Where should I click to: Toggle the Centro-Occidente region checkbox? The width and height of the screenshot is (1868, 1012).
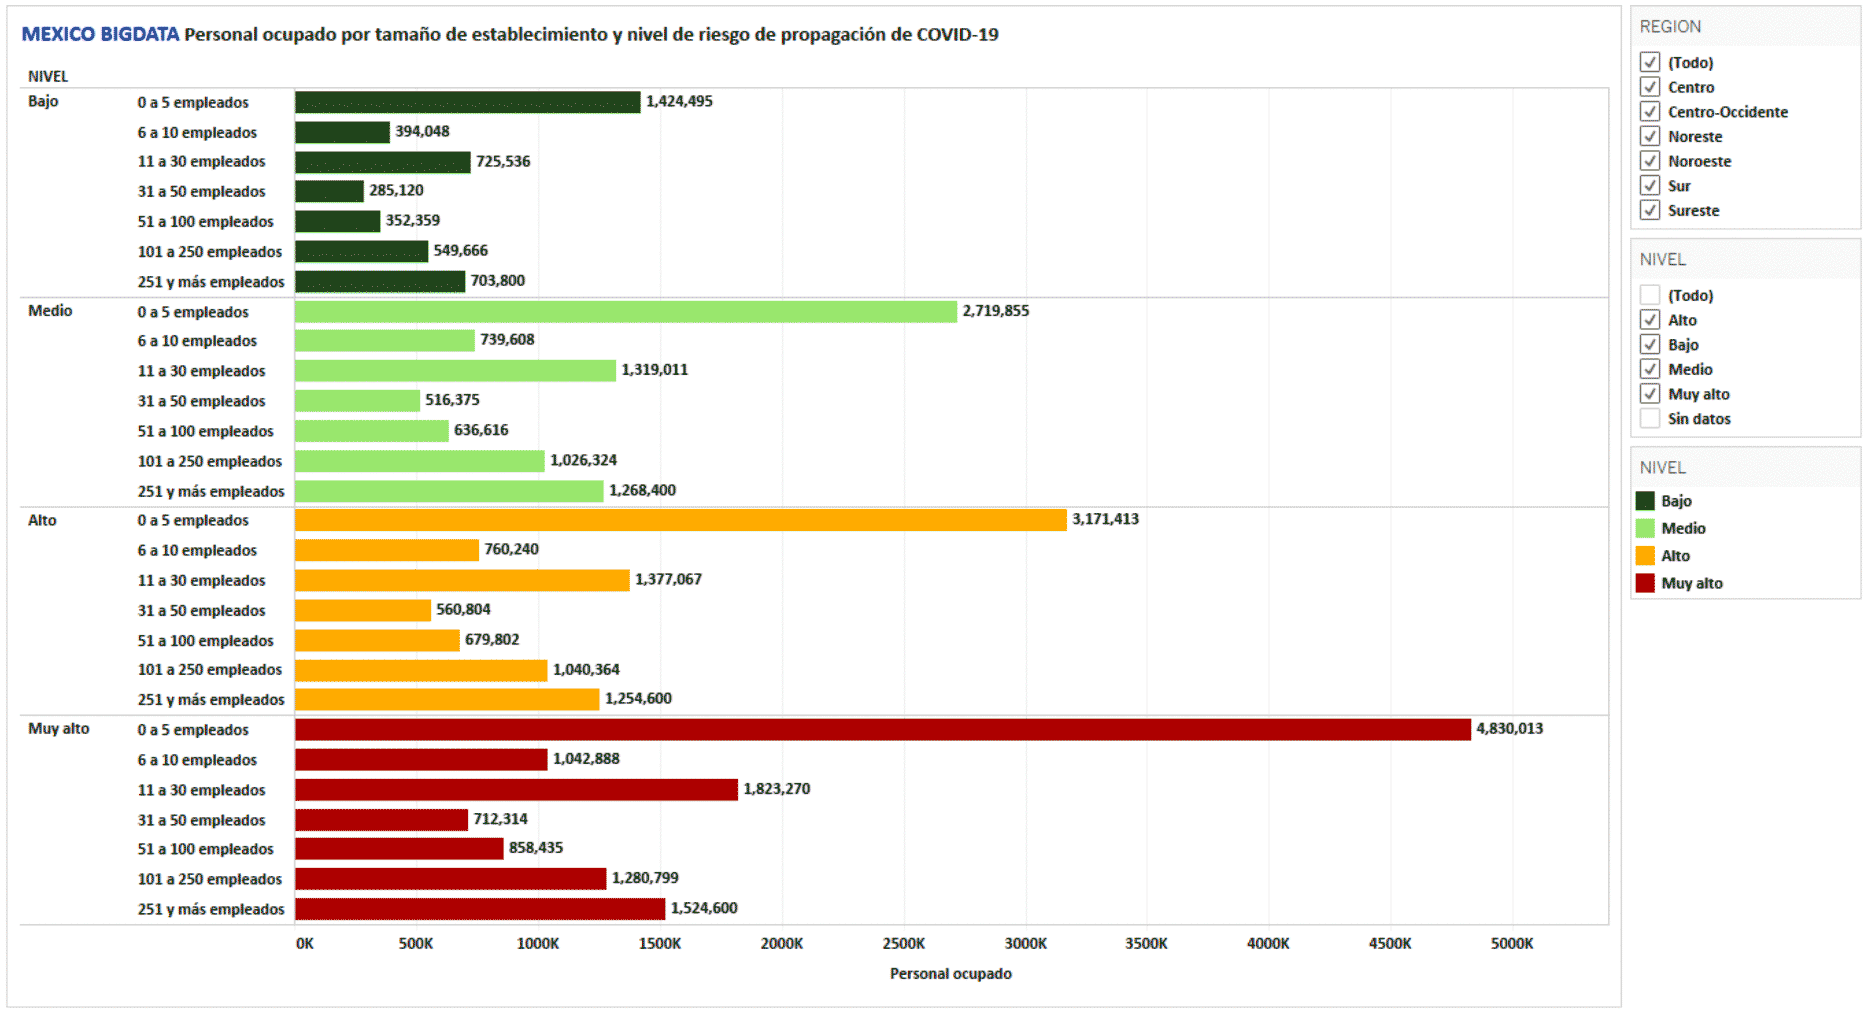(1651, 111)
